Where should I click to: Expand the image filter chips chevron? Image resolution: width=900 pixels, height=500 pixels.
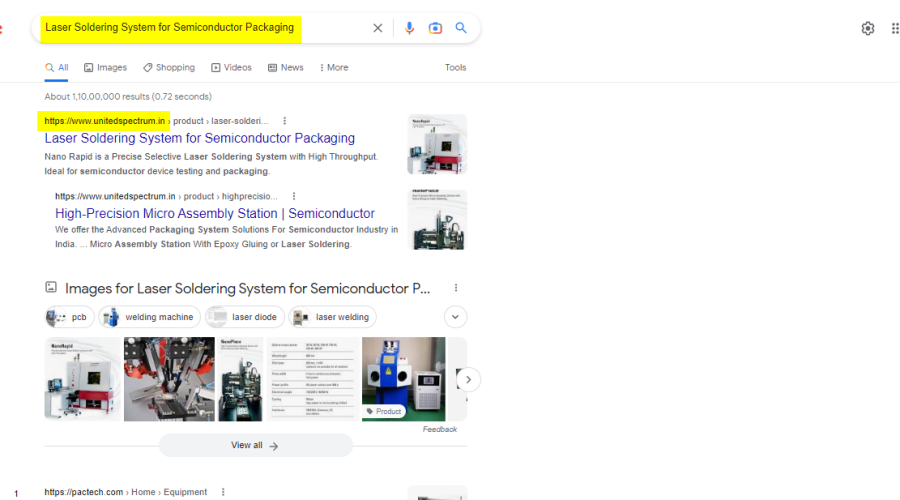click(x=455, y=317)
